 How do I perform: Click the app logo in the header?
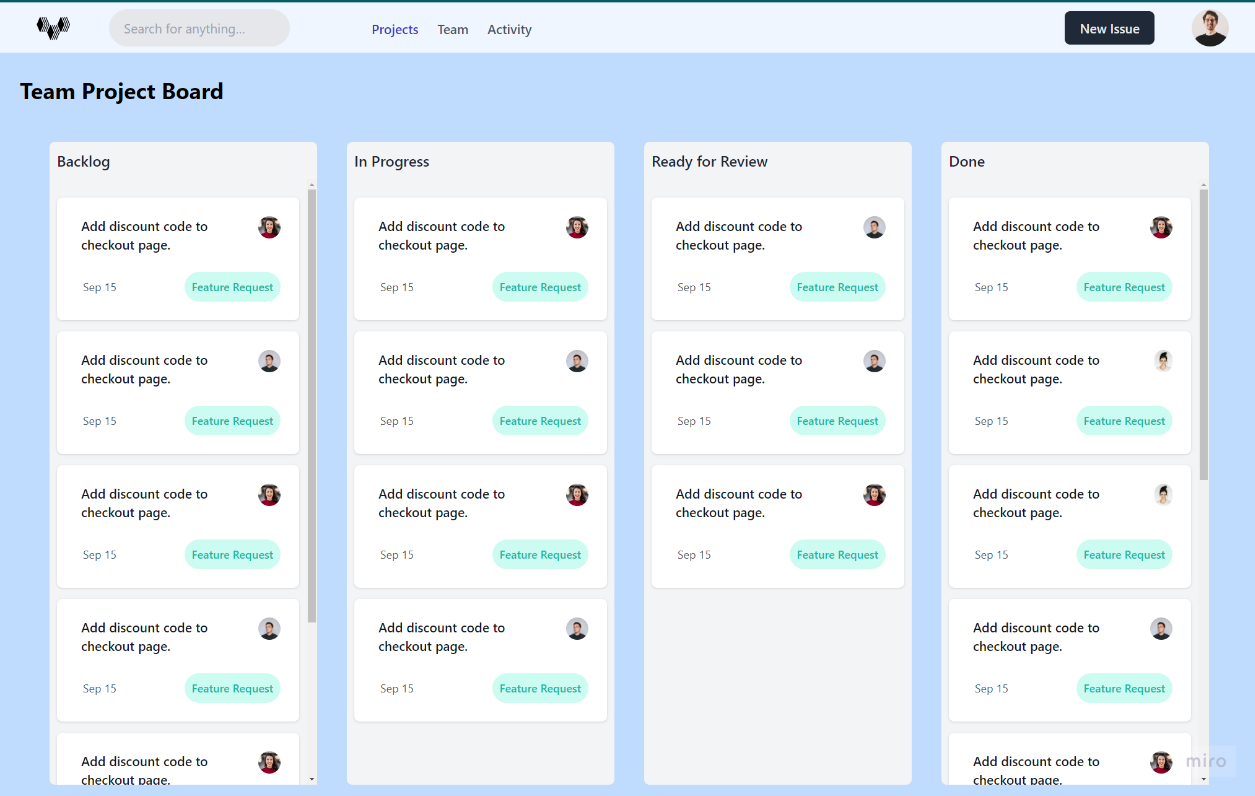click(x=53, y=28)
